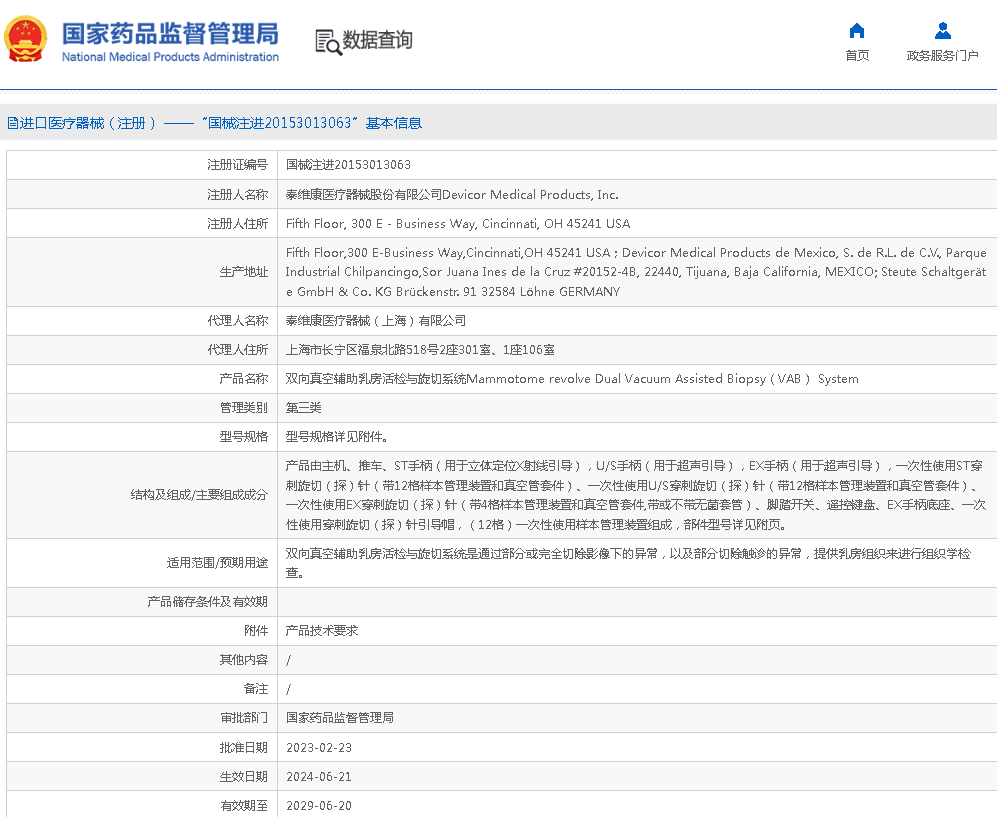Select the 注册证编号 value 国械注进20153013063
Viewport: 997px width, 817px height.
(x=348, y=165)
